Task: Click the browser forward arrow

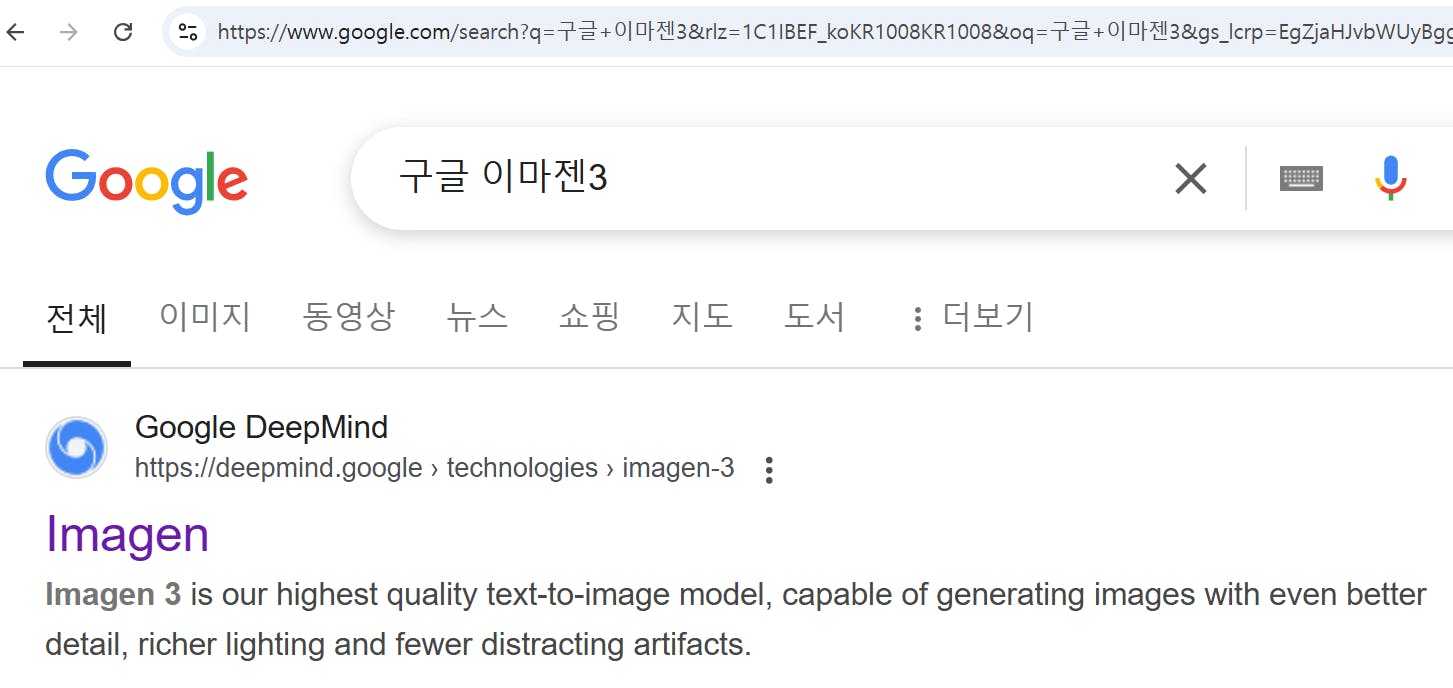Action: [x=69, y=32]
